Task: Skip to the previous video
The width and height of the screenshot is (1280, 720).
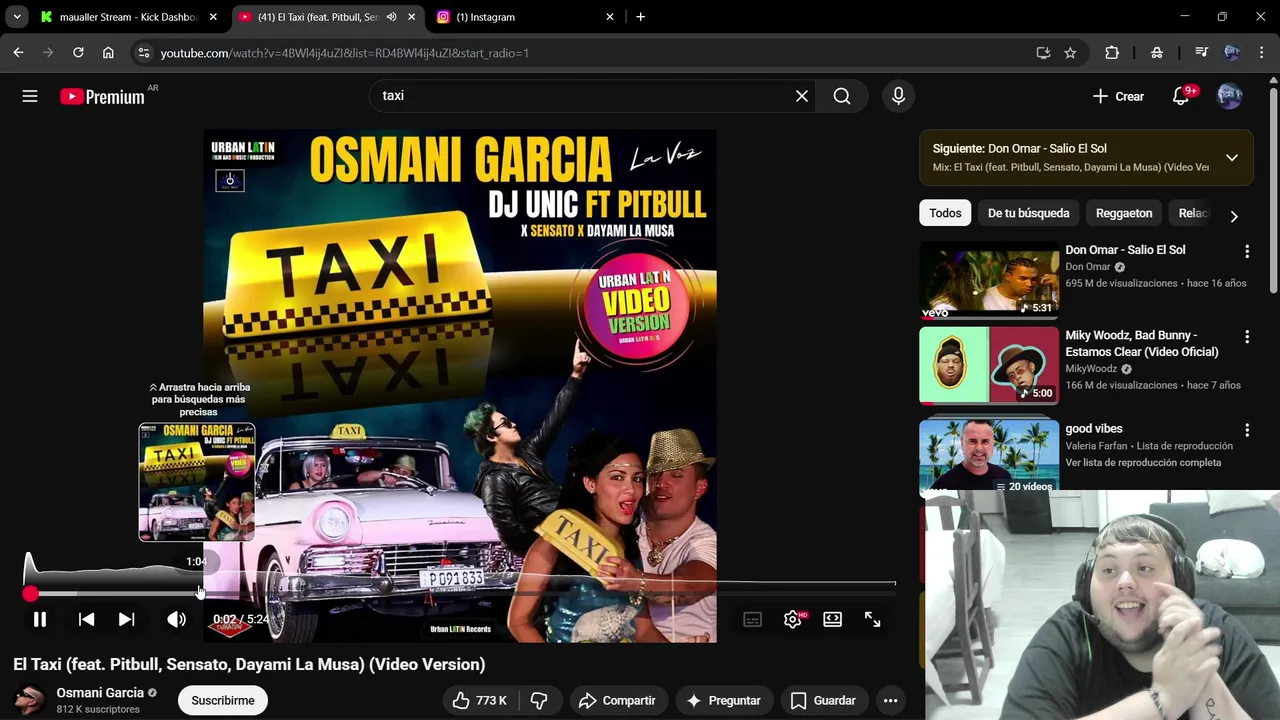Action: (x=86, y=620)
